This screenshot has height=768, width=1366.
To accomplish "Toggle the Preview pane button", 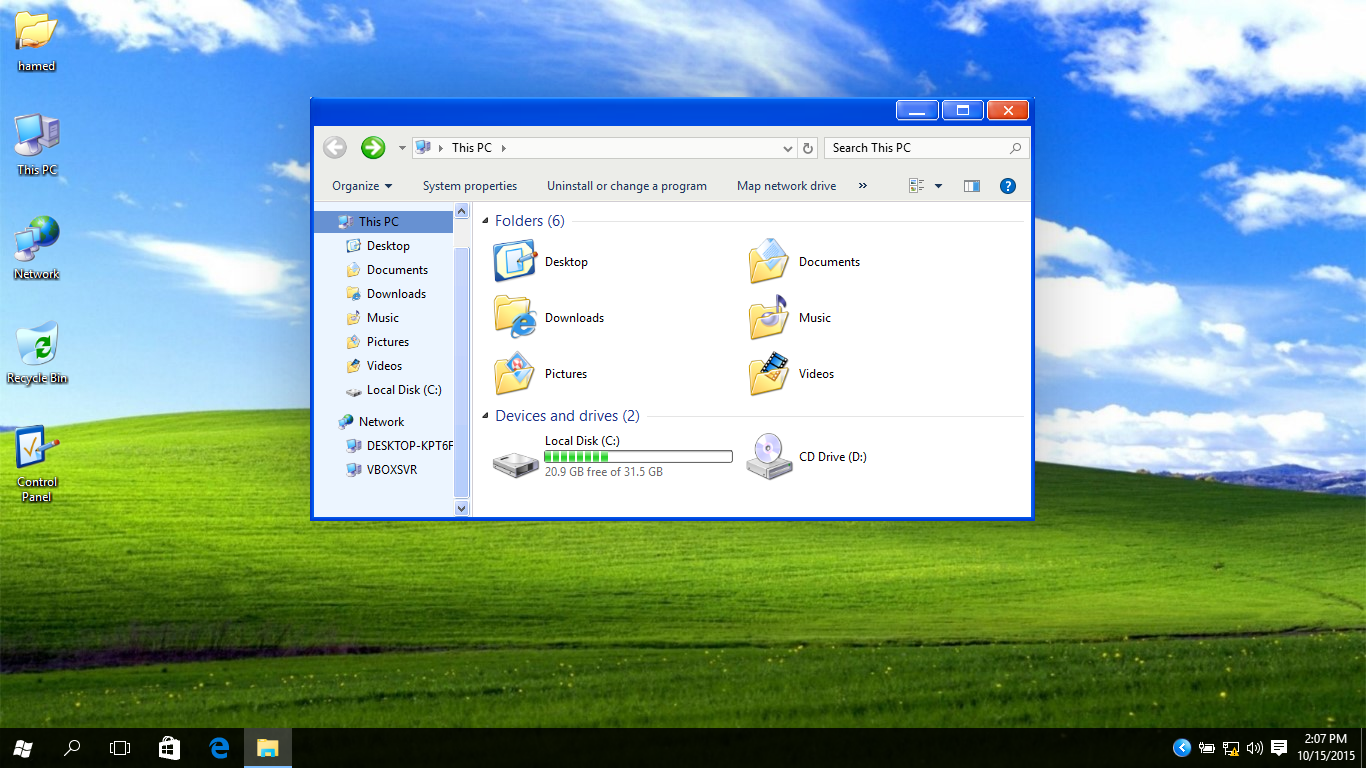I will (971, 185).
